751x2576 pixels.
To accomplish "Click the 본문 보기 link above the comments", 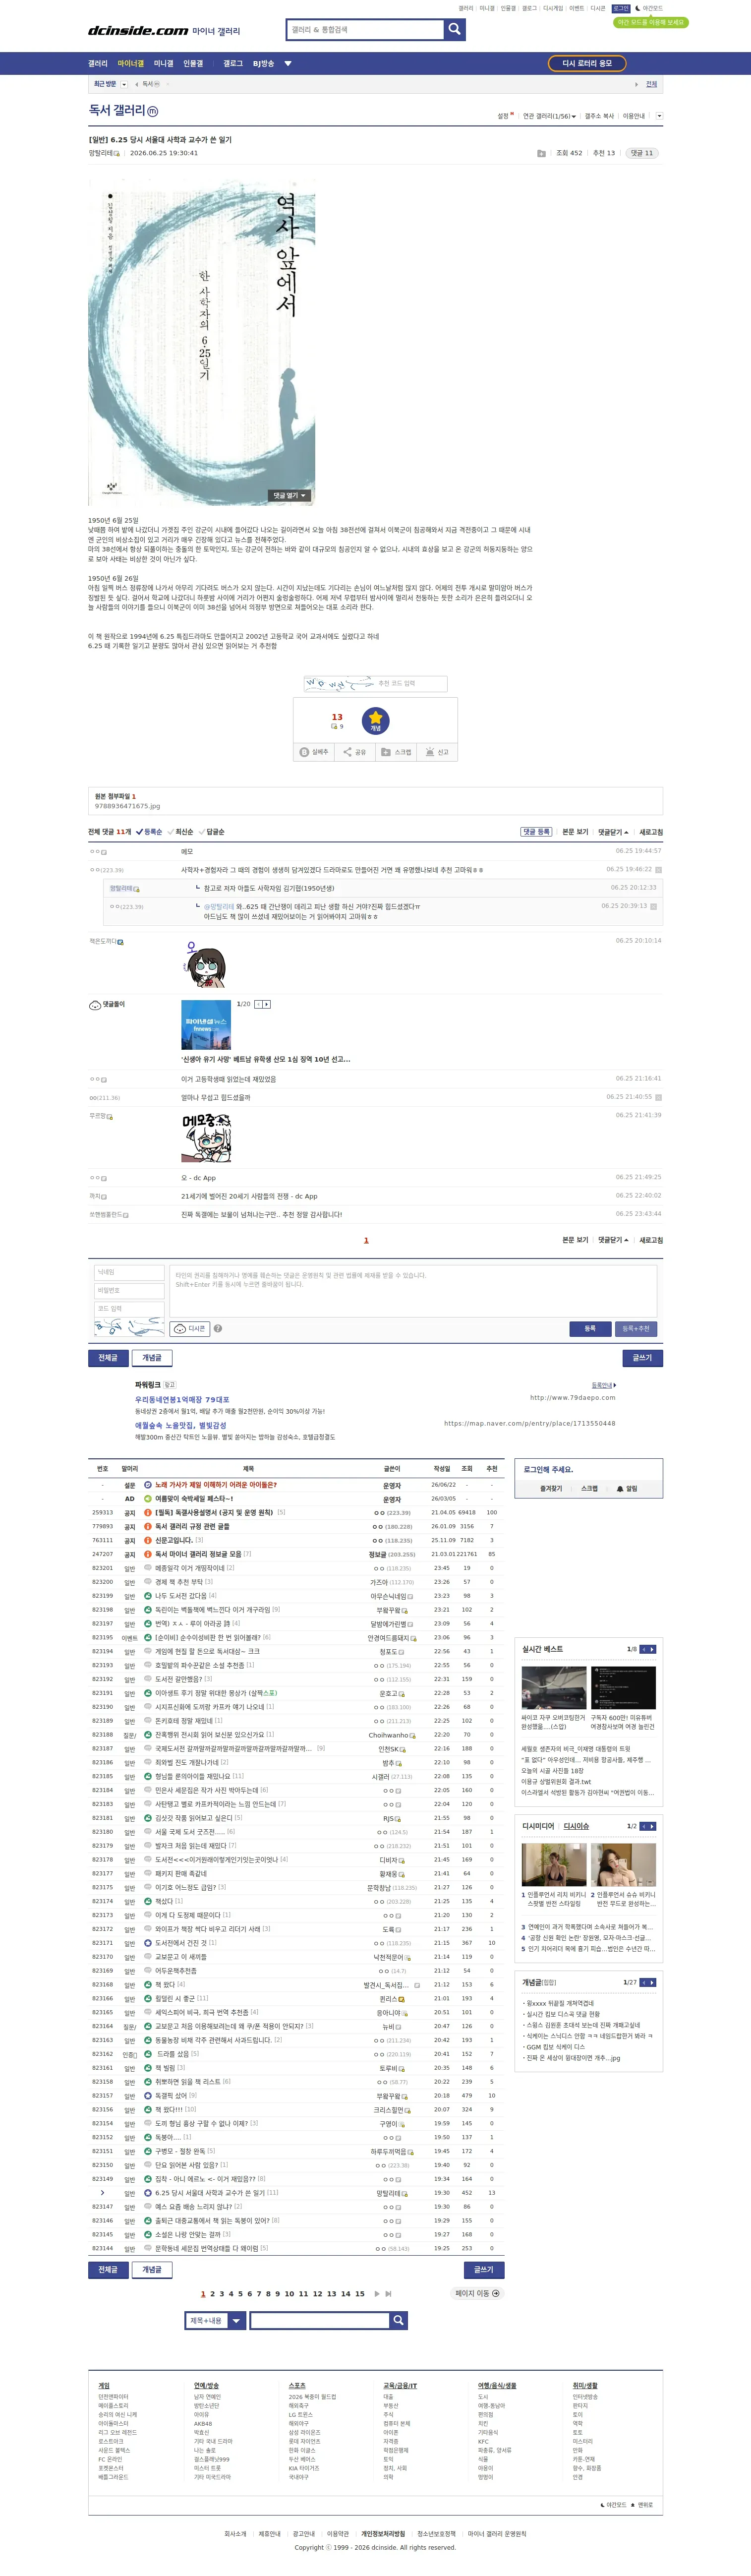I will (575, 832).
